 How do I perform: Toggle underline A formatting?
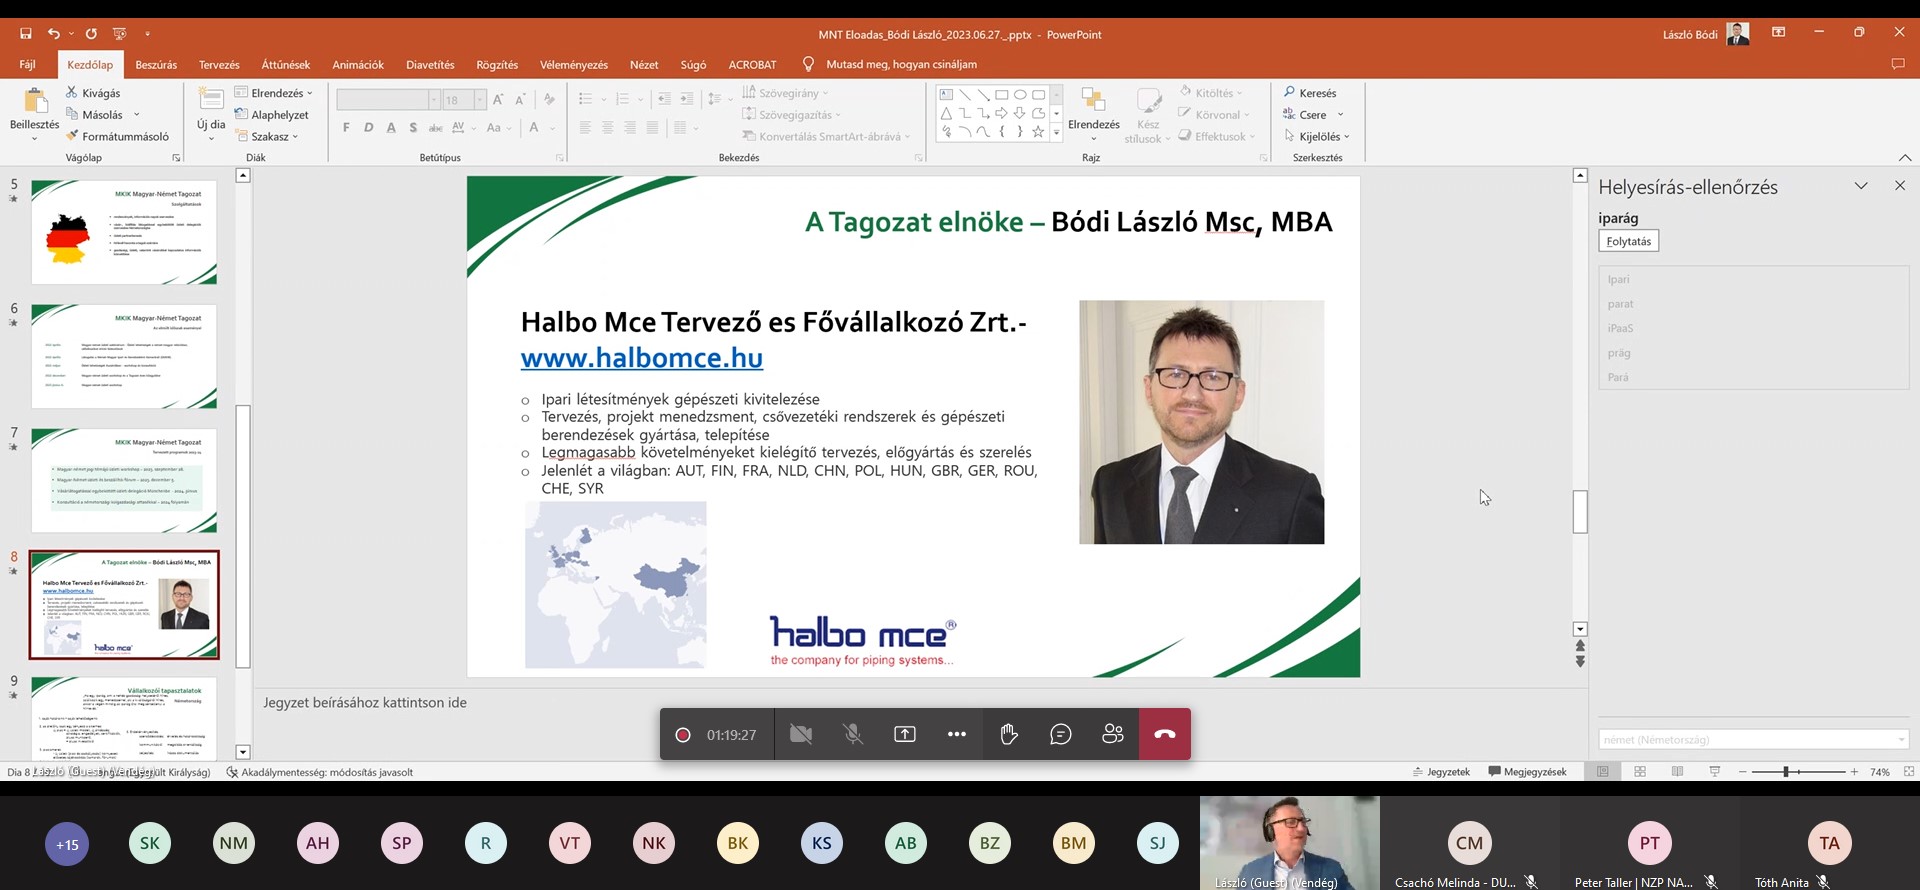point(391,127)
